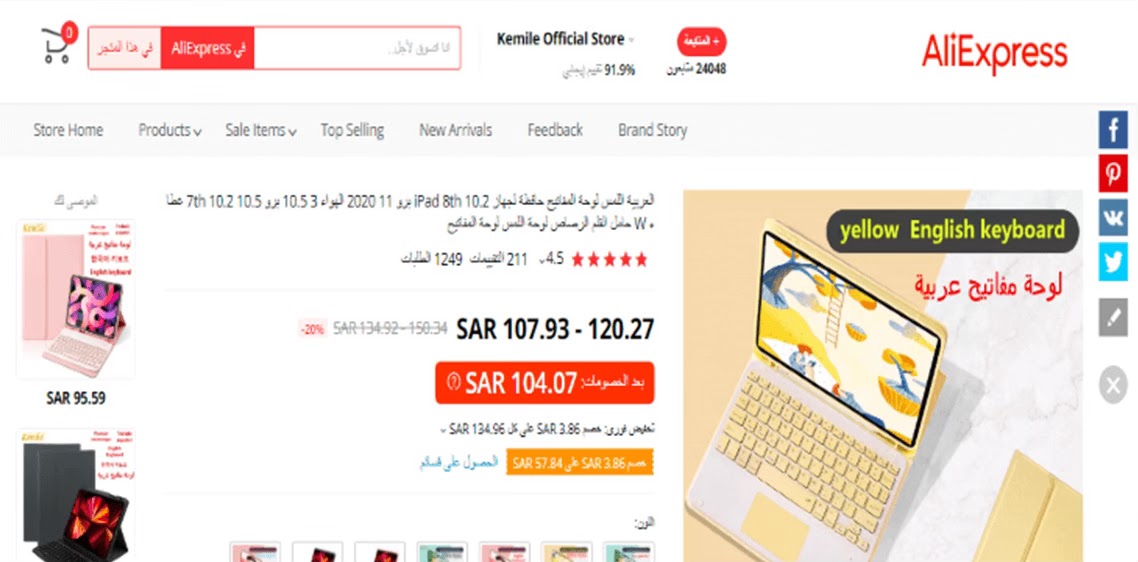Expand the Products dropdown menu

coord(170,131)
